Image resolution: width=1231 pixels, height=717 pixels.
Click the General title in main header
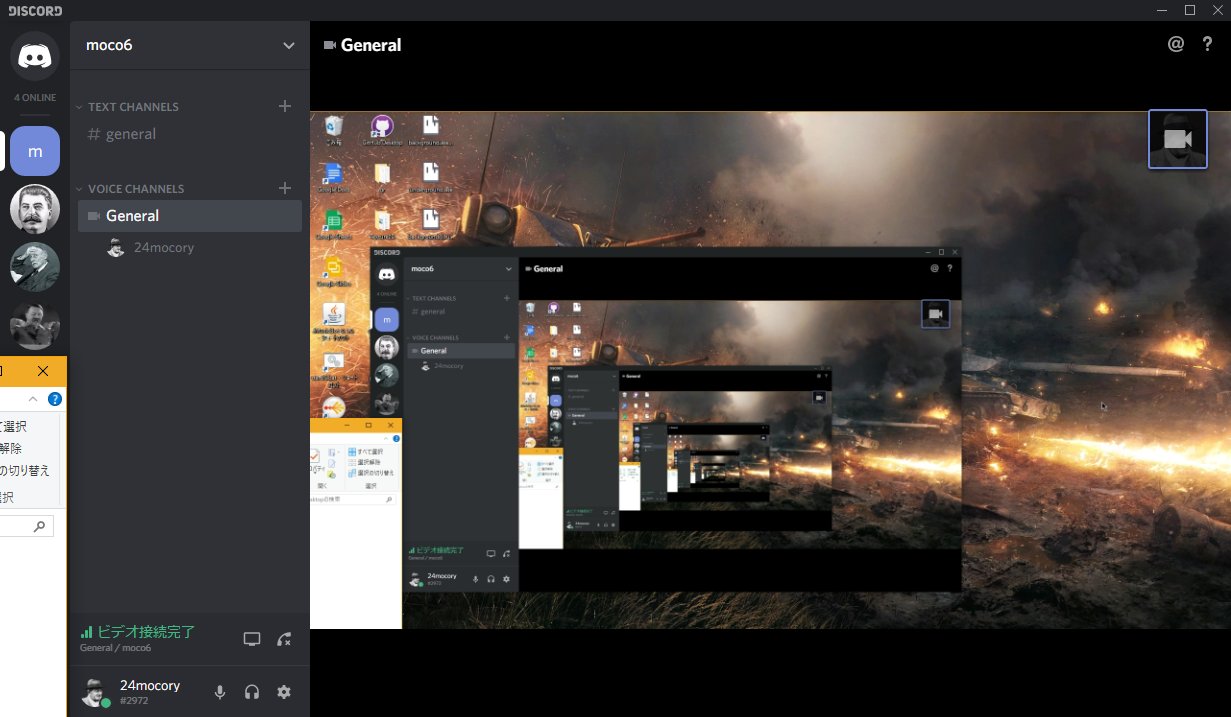tap(371, 45)
